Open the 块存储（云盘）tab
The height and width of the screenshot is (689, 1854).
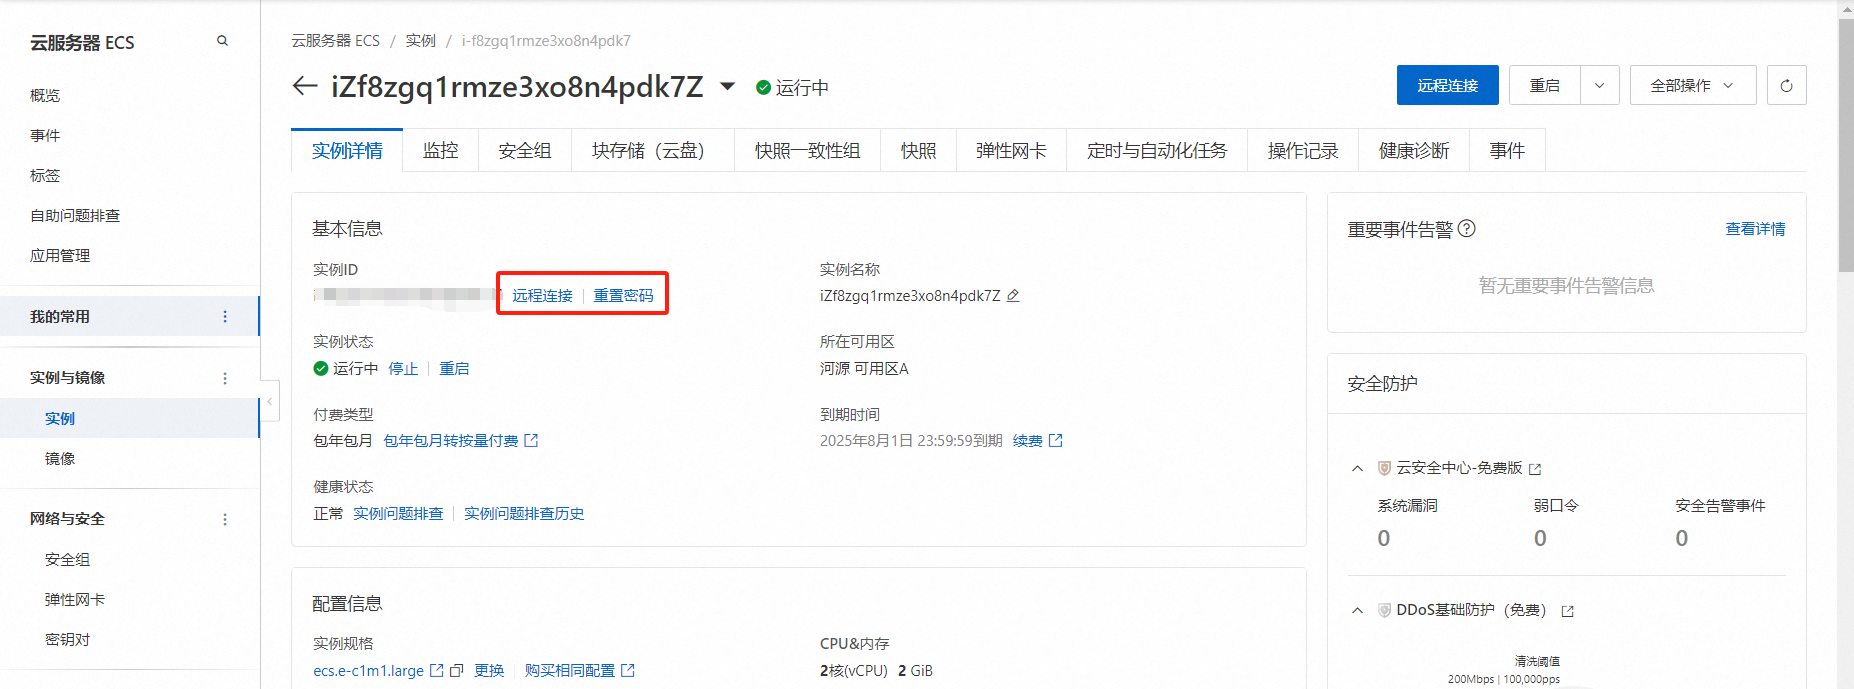(652, 150)
